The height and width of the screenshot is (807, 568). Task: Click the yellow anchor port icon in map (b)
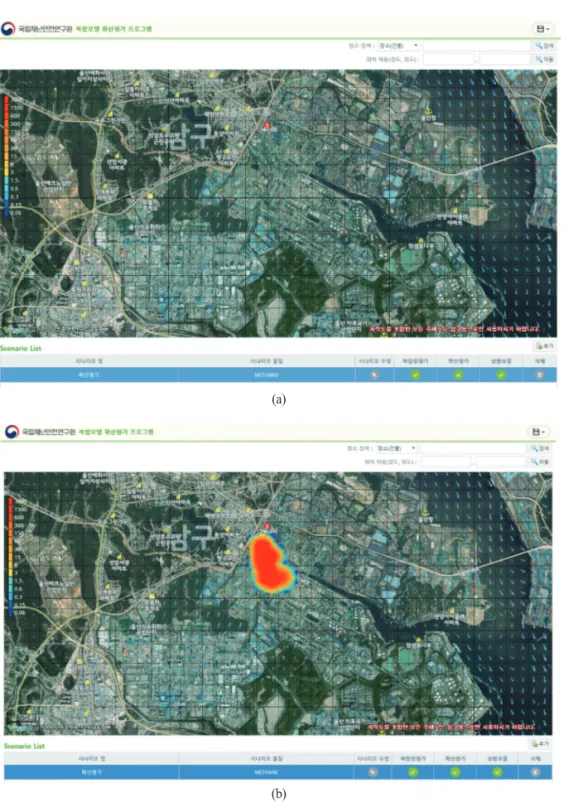pos(425,513)
